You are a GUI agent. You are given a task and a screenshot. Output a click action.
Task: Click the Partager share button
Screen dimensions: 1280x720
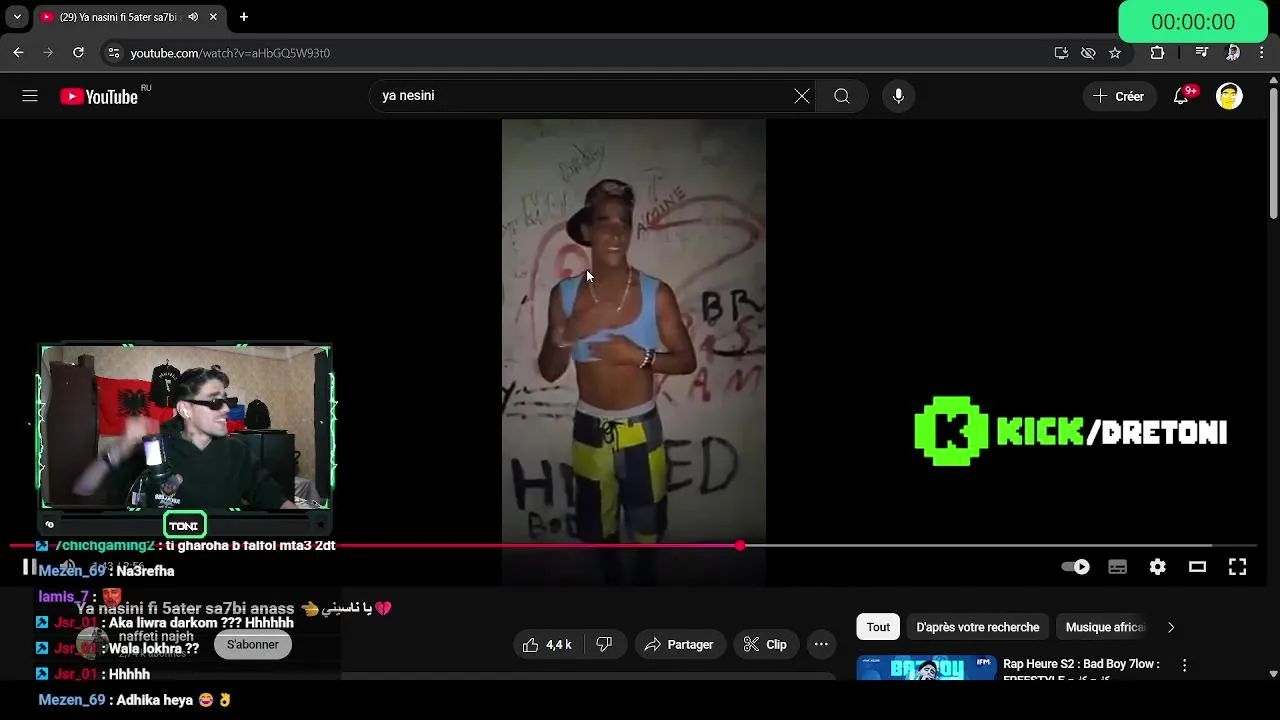pyautogui.click(x=678, y=645)
